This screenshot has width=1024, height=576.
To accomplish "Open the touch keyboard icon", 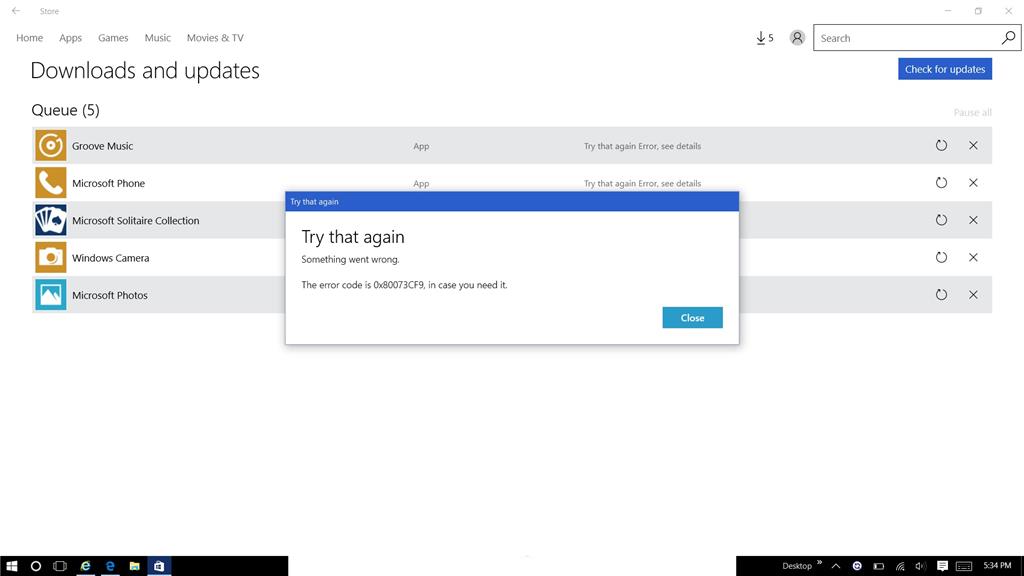I will 964,566.
